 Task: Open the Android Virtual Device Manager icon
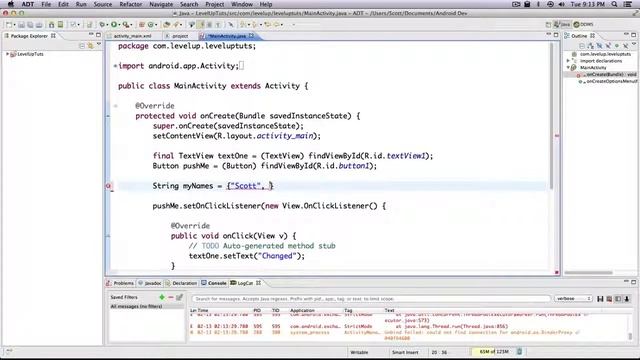click(60, 24)
